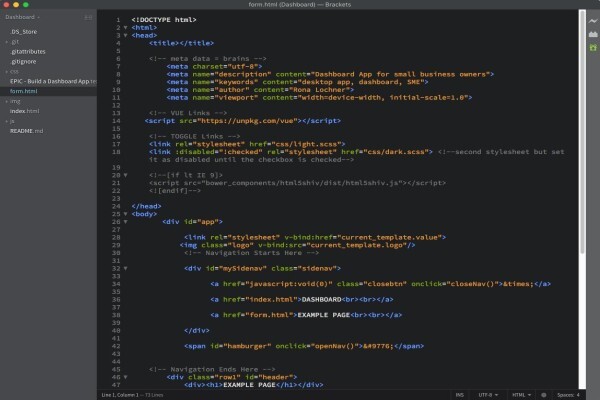Click the meta charset utf-8 line
The width and height of the screenshot is (600, 400).
[x=214, y=67]
